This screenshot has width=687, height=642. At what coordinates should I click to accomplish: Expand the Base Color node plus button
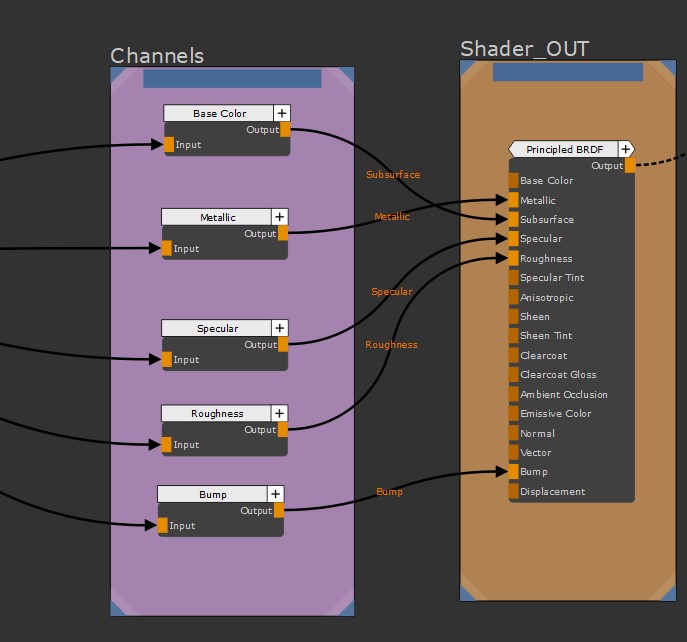[x=282, y=114]
